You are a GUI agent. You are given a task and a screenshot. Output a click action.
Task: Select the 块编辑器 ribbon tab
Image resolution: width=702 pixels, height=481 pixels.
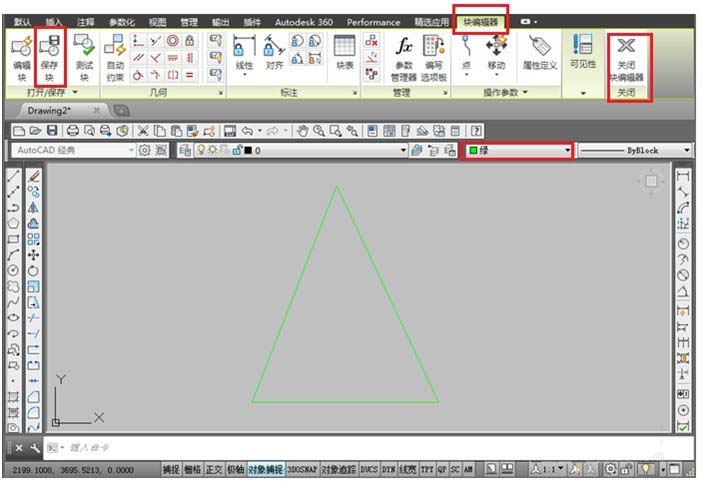tap(480, 22)
